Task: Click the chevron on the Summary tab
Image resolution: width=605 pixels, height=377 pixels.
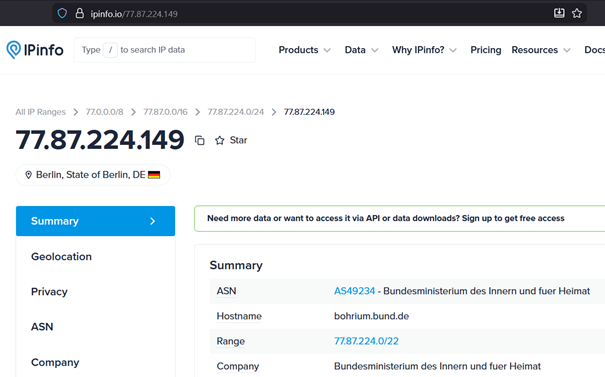Action: coord(152,221)
